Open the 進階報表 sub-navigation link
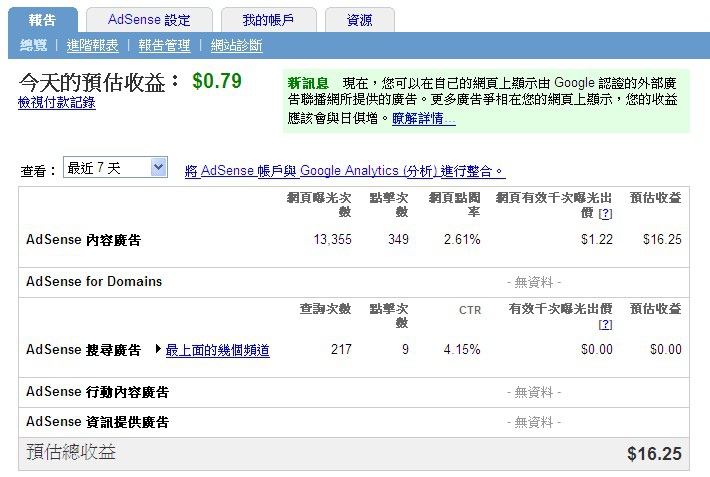 coord(92,45)
